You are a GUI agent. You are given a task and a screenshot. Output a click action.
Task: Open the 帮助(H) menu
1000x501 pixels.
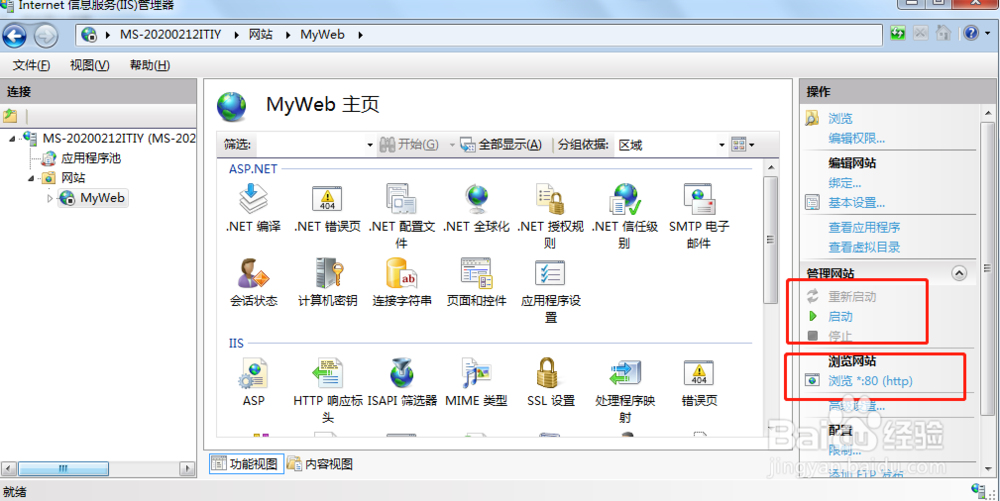150,65
